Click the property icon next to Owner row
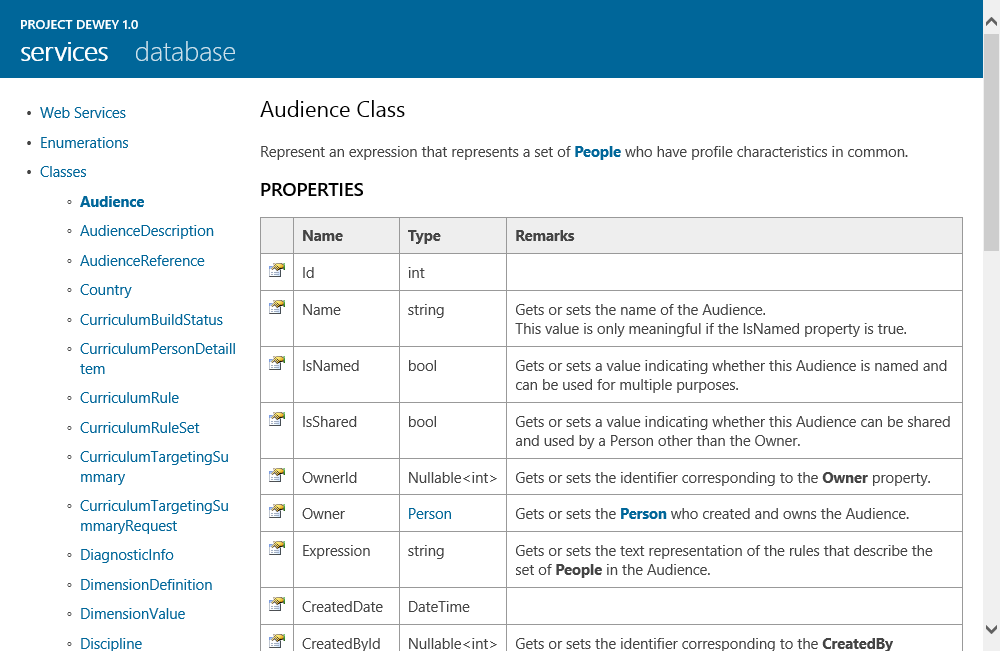This screenshot has width=1000, height=651. pyautogui.click(x=277, y=511)
